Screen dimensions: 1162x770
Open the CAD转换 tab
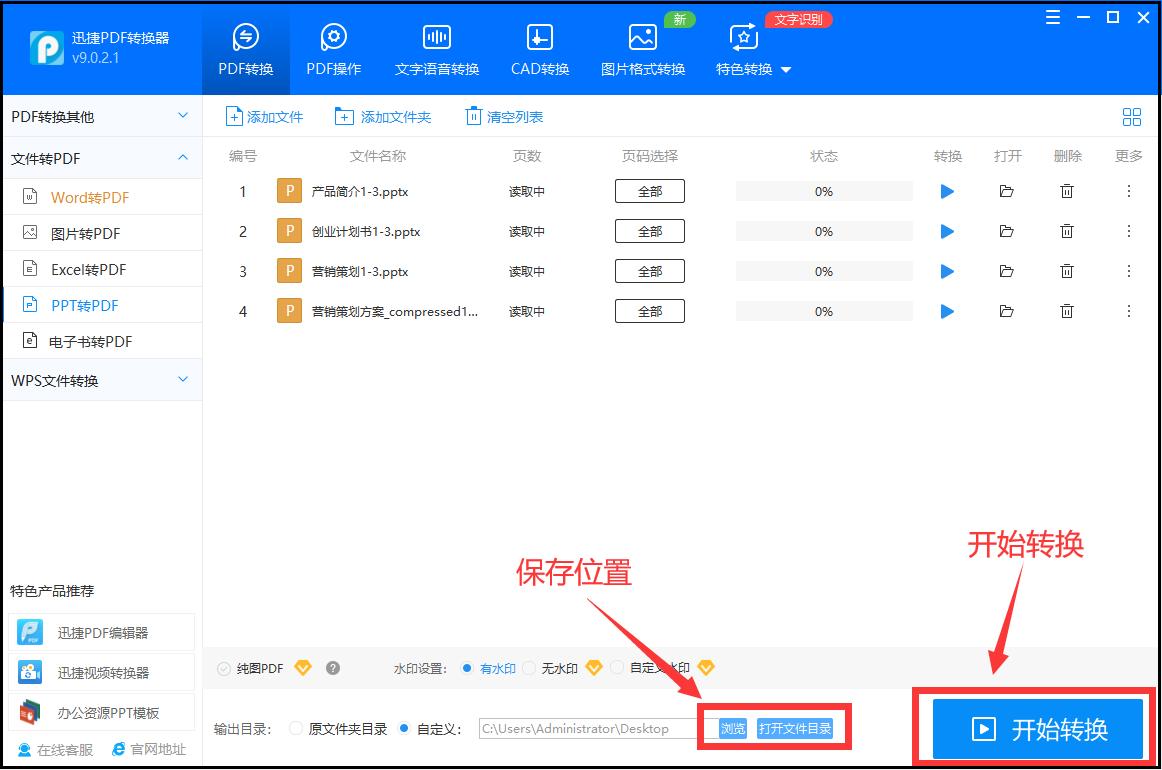pos(539,47)
